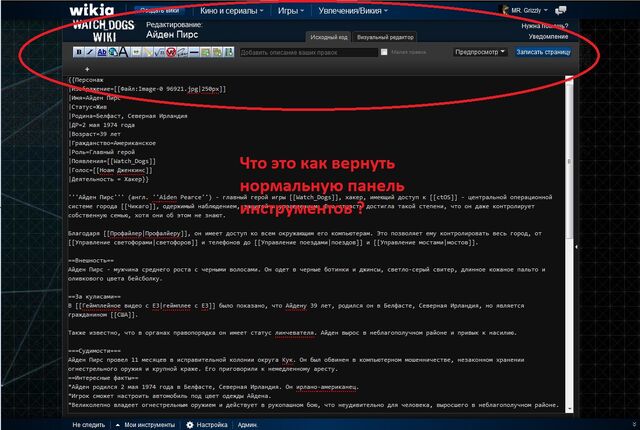640x430 pixels.
Task: Click the edit summary input field
Action: (309, 52)
